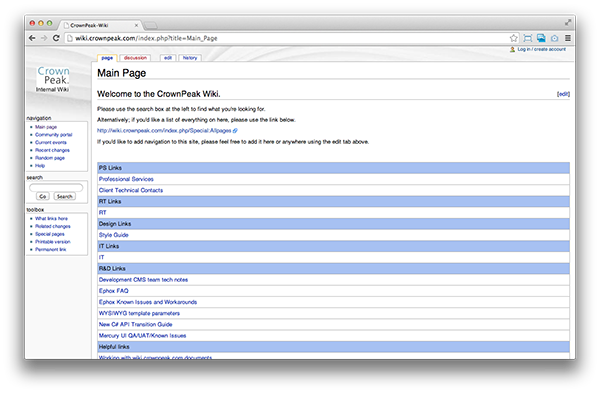This screenshot has width=600, height=393.
Task: Click the Go button in sidebar
Action: pyautogui.click(x=42, y=196)
